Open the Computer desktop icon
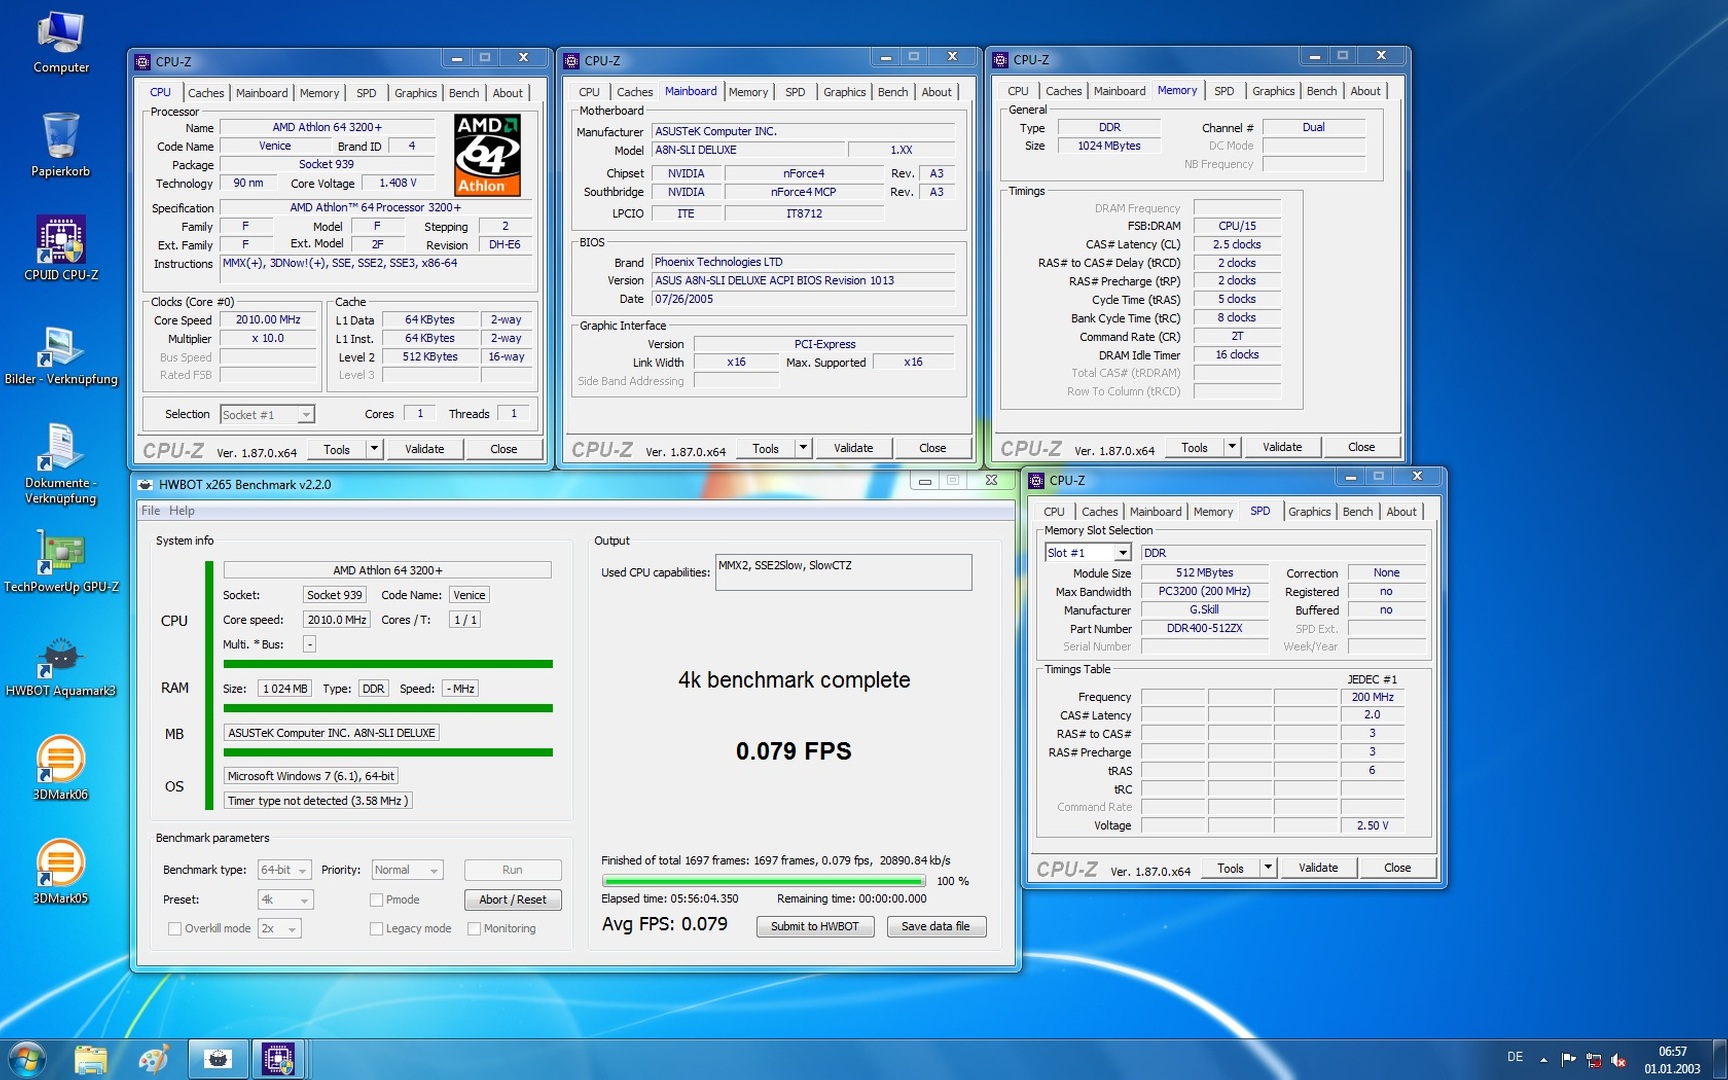This screenshot has height=1080, width=1728. [61, 42]
